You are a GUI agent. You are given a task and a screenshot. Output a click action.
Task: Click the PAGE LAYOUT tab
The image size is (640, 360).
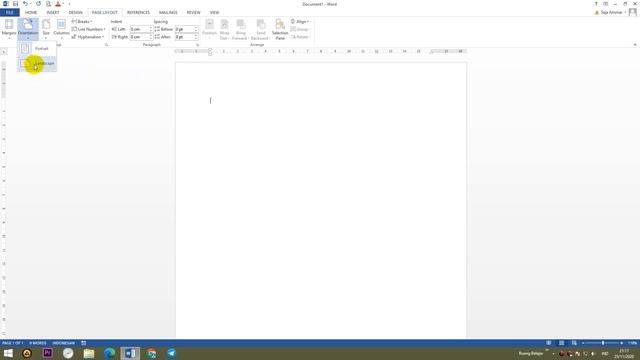coord(104,12)
